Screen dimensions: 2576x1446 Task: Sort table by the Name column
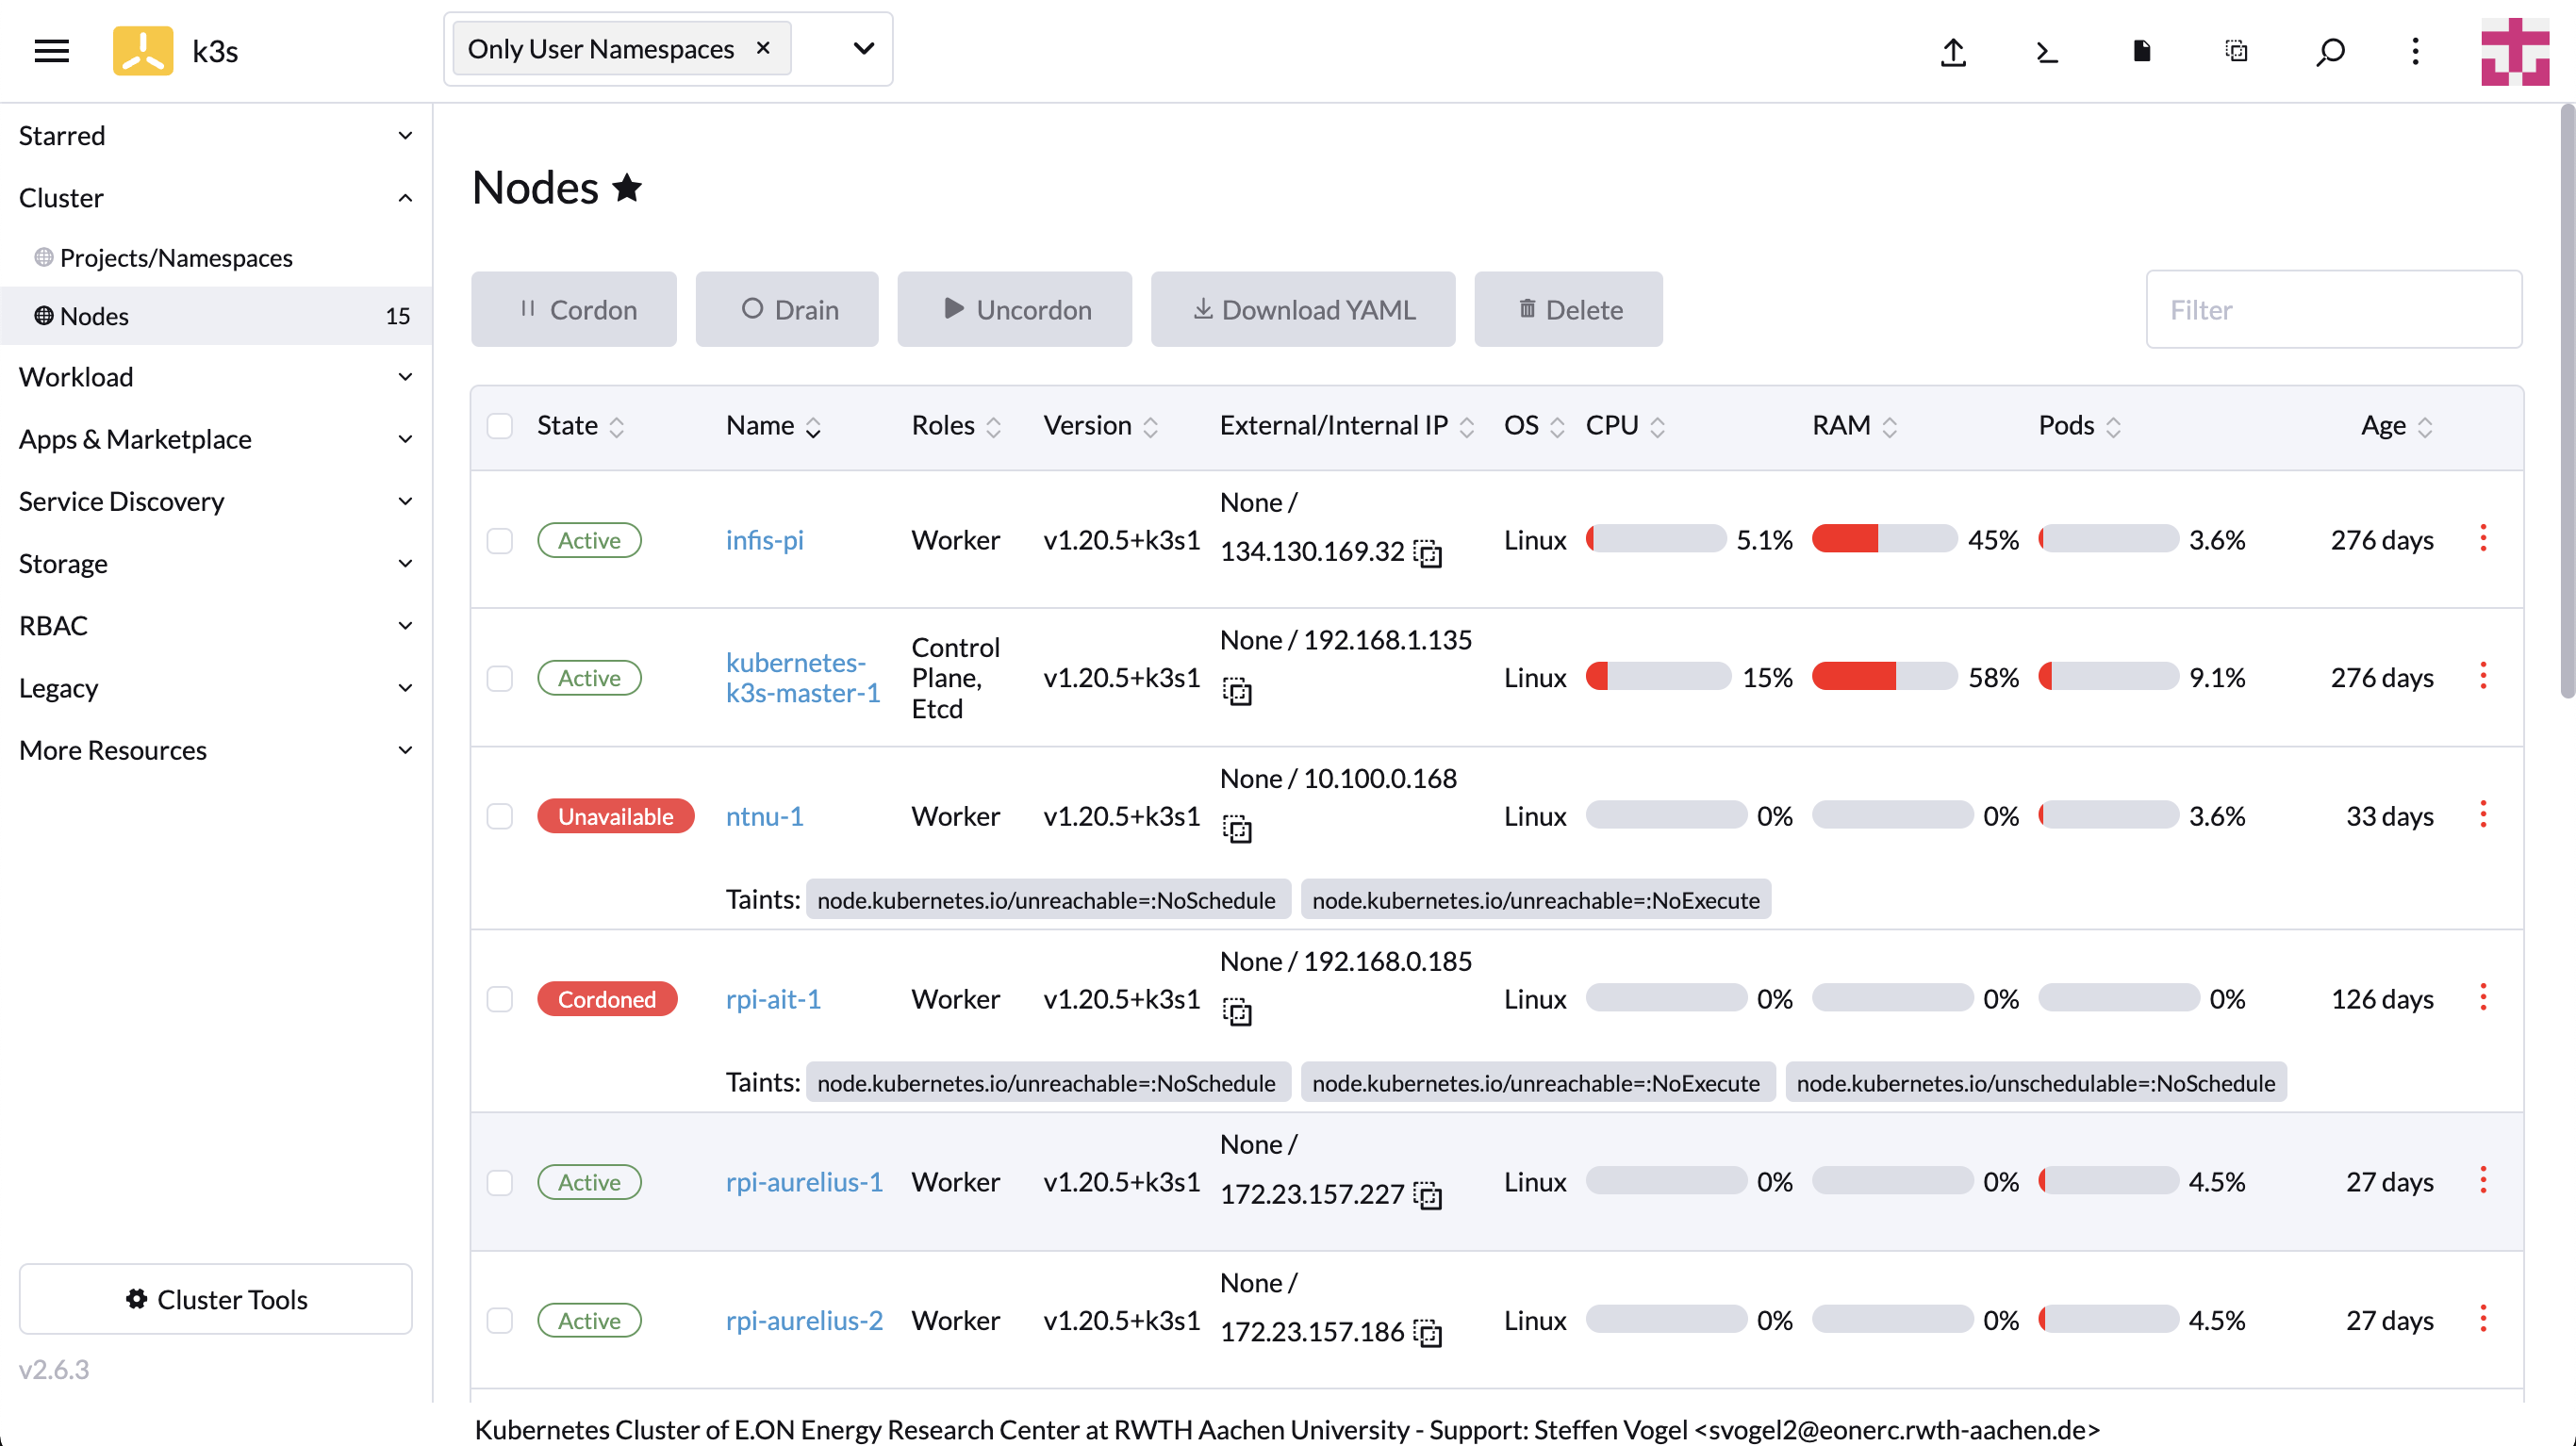773,426
